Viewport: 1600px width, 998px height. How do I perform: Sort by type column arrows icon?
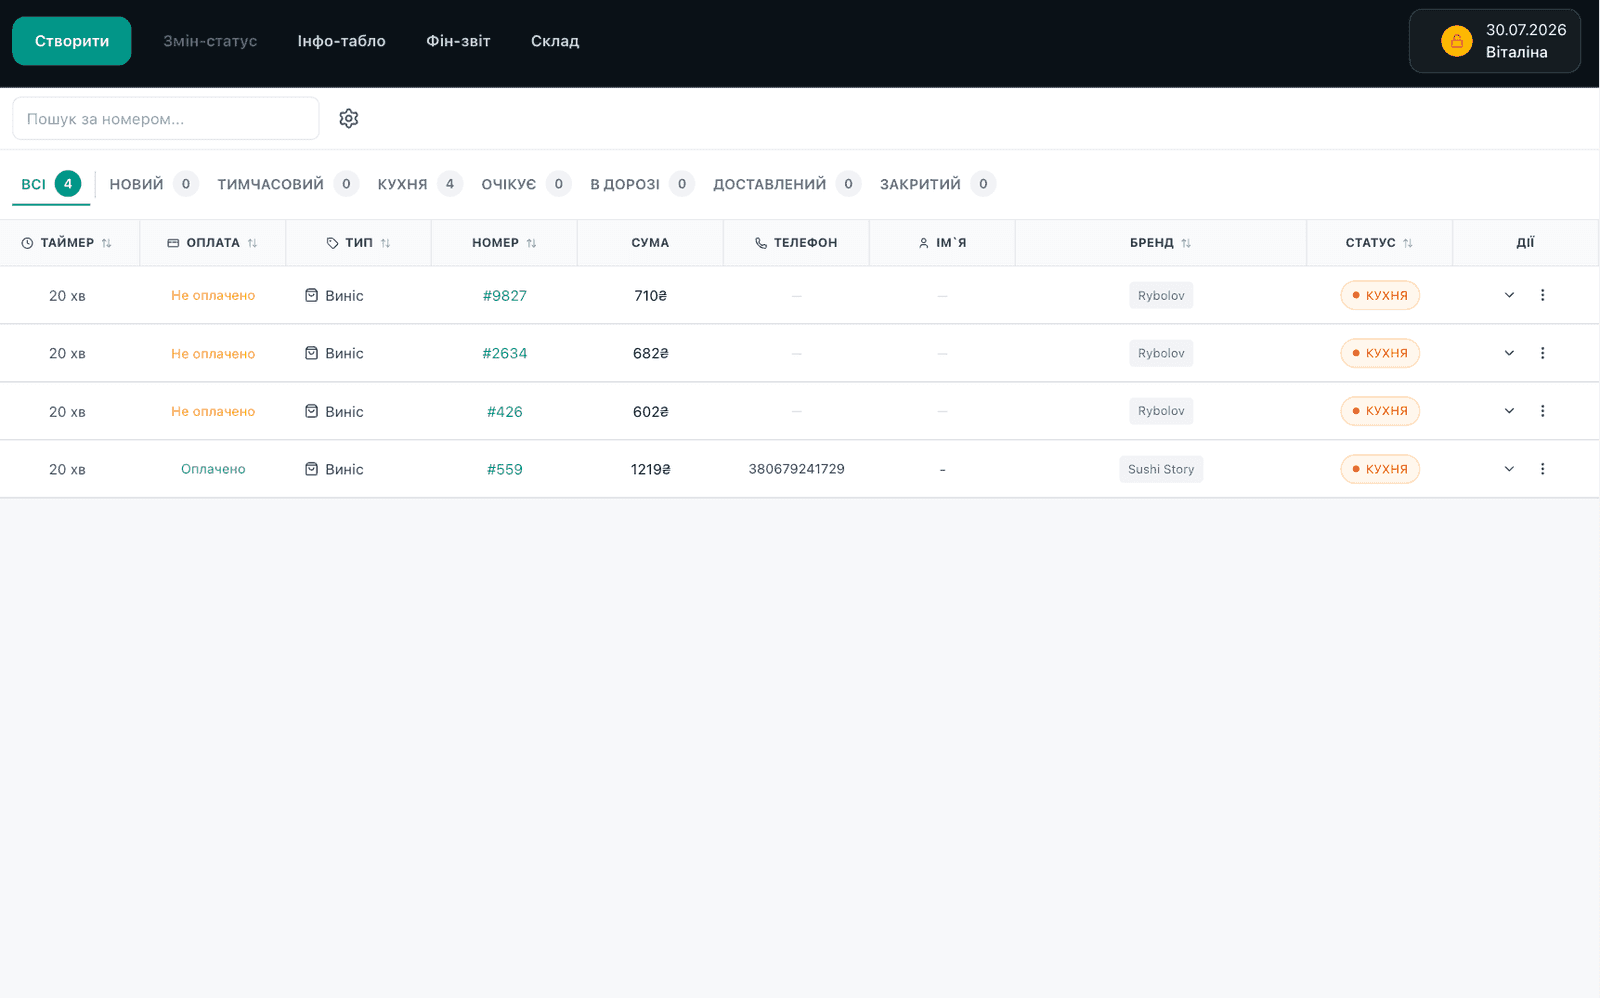(386, 243)
